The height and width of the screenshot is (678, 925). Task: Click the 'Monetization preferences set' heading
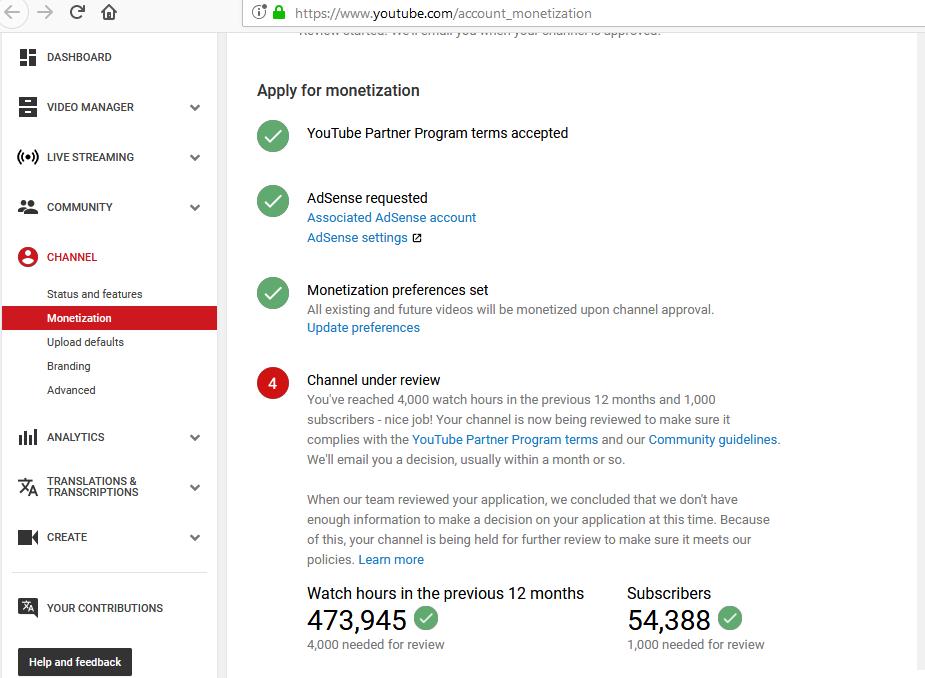pyautogui.click(x=398, y=290)
